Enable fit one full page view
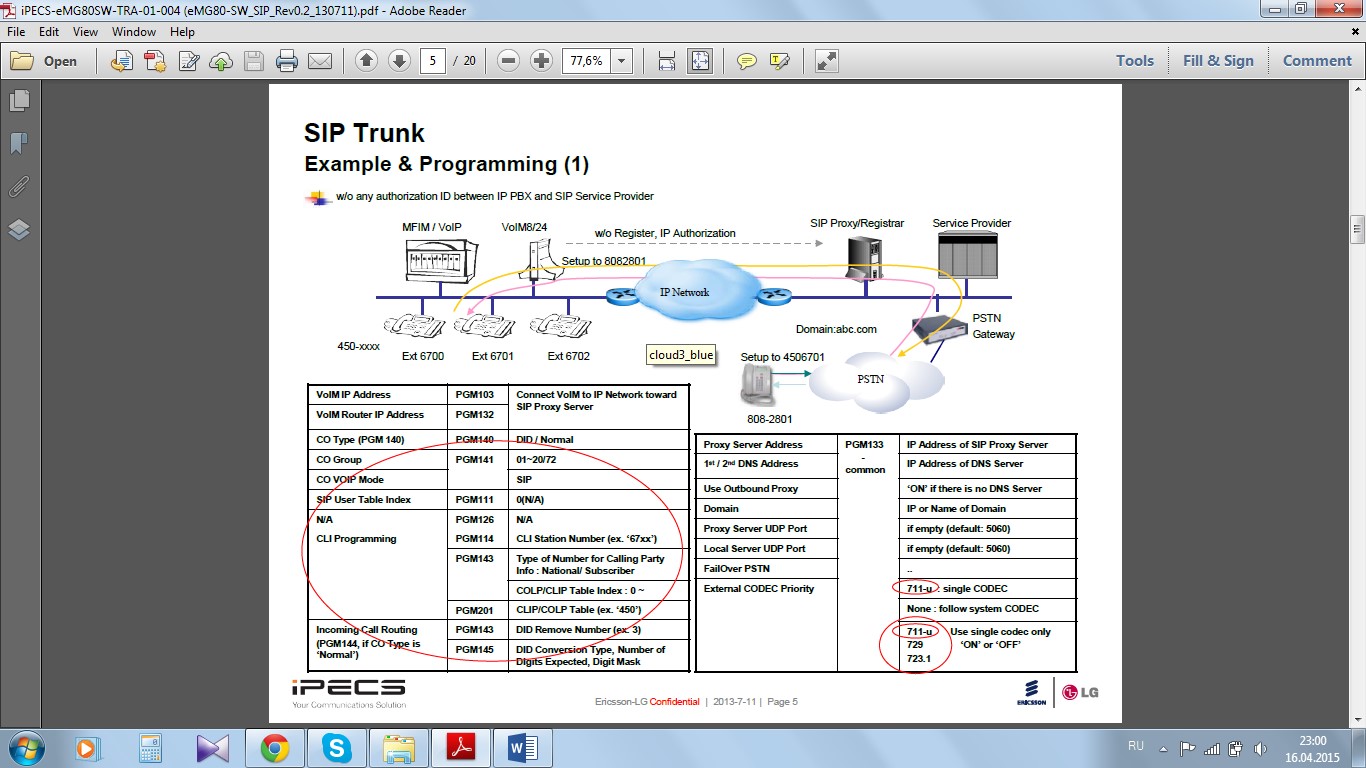Screen dimensions: 1366x768 (700, 61)
